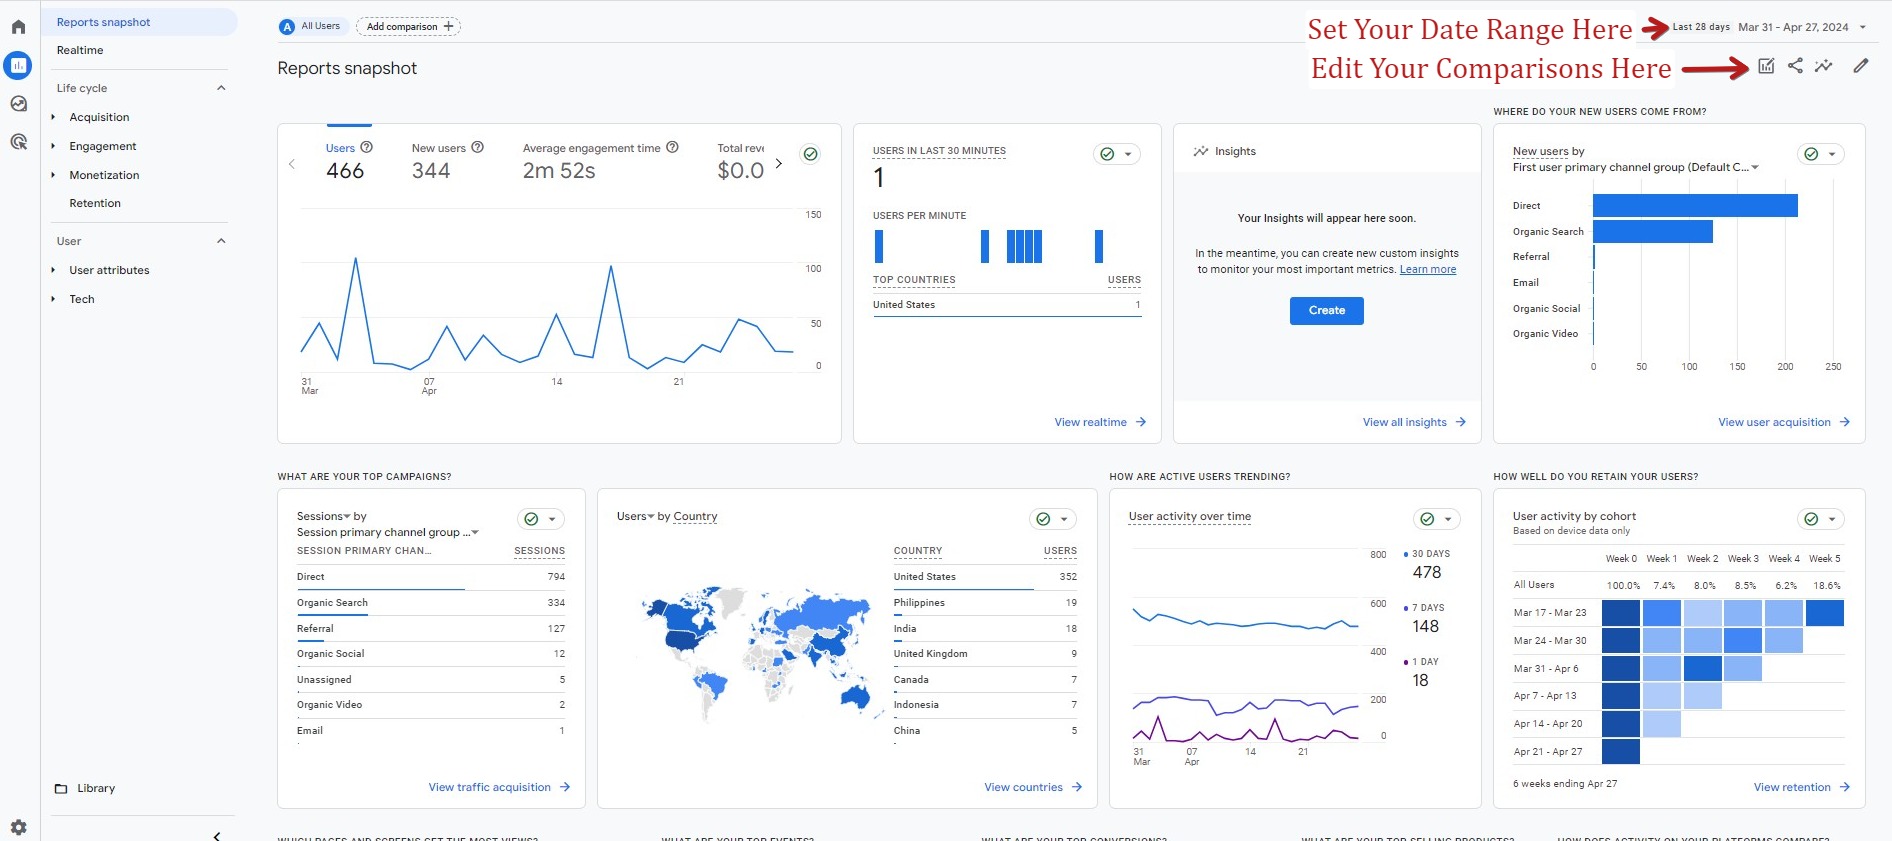The width and height of the screenshot is (1892, 841).
Task: Open the View countries link
Action: tap(1033, 787)
